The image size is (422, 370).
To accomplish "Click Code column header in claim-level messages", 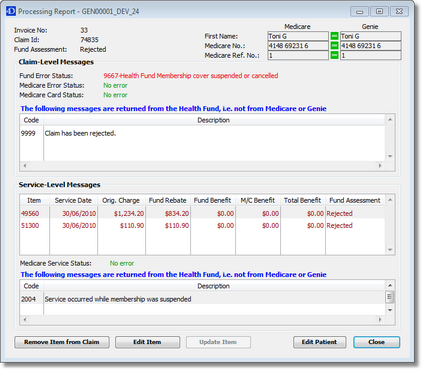I will [x=31, y=120].
